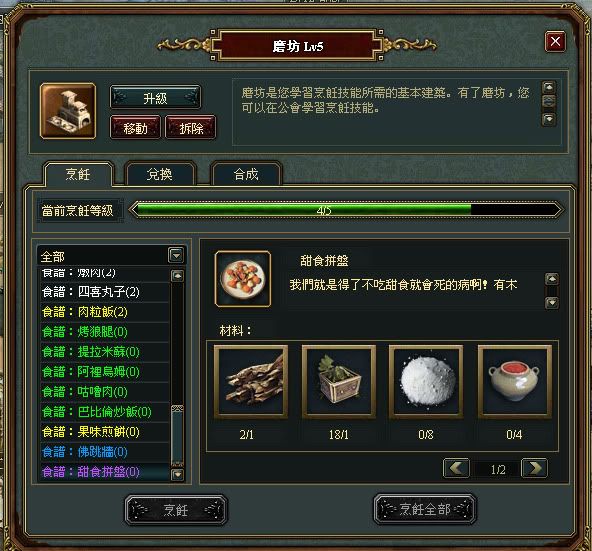Click the cooking level progress bar
592x551 pixels.
click(347, 210)
